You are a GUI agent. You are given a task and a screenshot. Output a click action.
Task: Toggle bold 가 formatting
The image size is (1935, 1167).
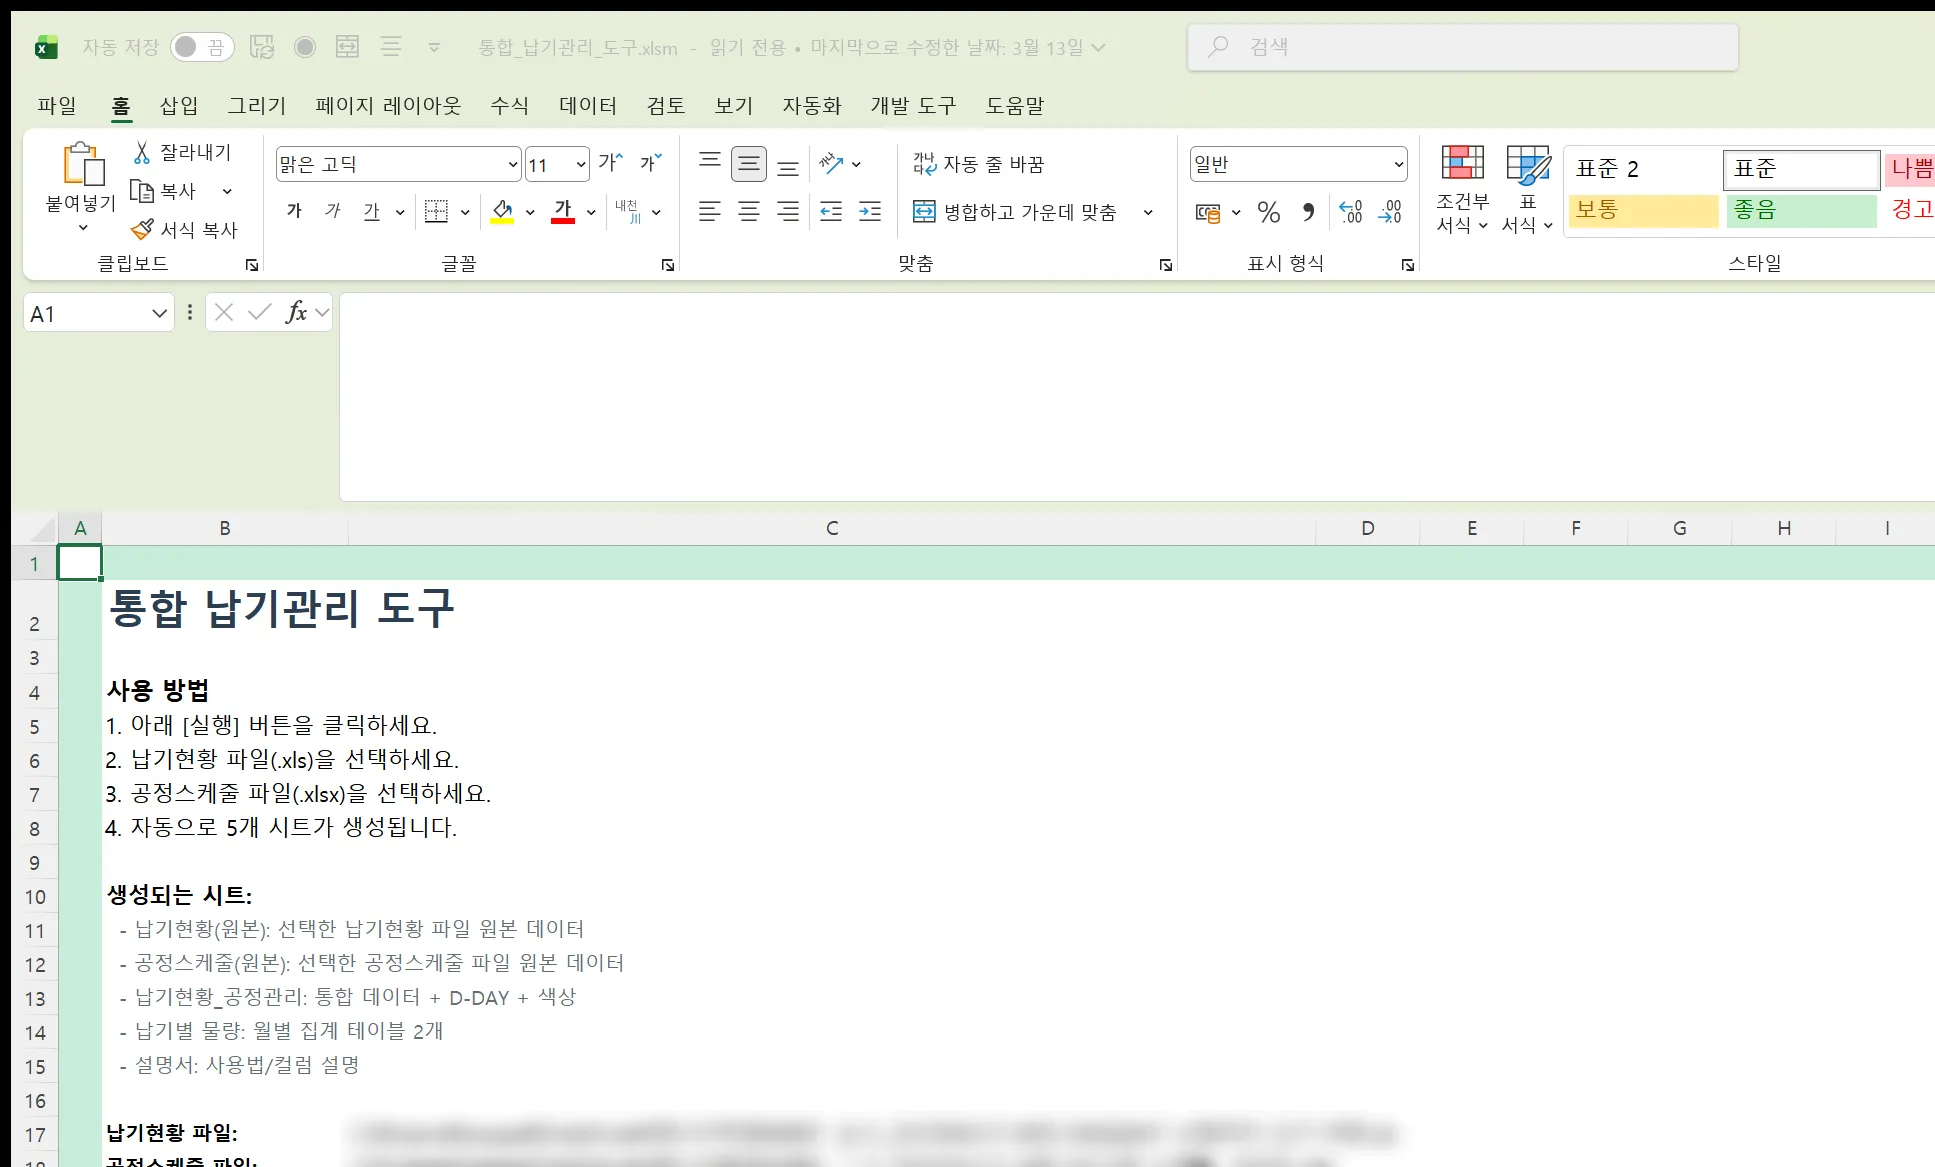[294, 211]
